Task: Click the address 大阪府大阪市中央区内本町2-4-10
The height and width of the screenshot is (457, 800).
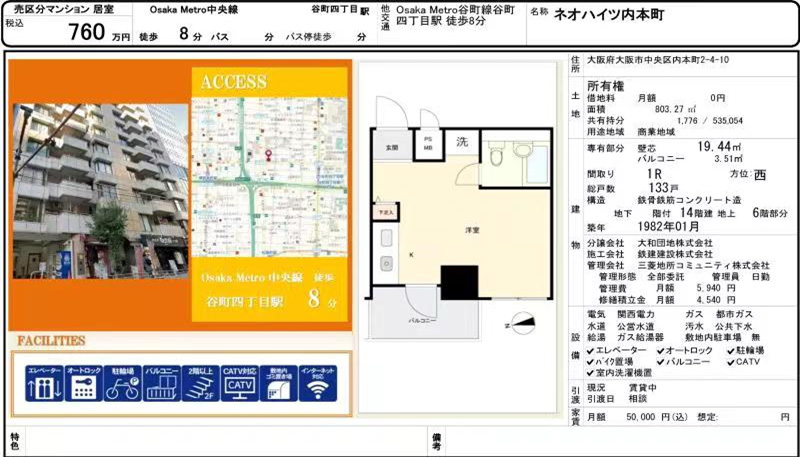Action: click(x=658, y=60)
